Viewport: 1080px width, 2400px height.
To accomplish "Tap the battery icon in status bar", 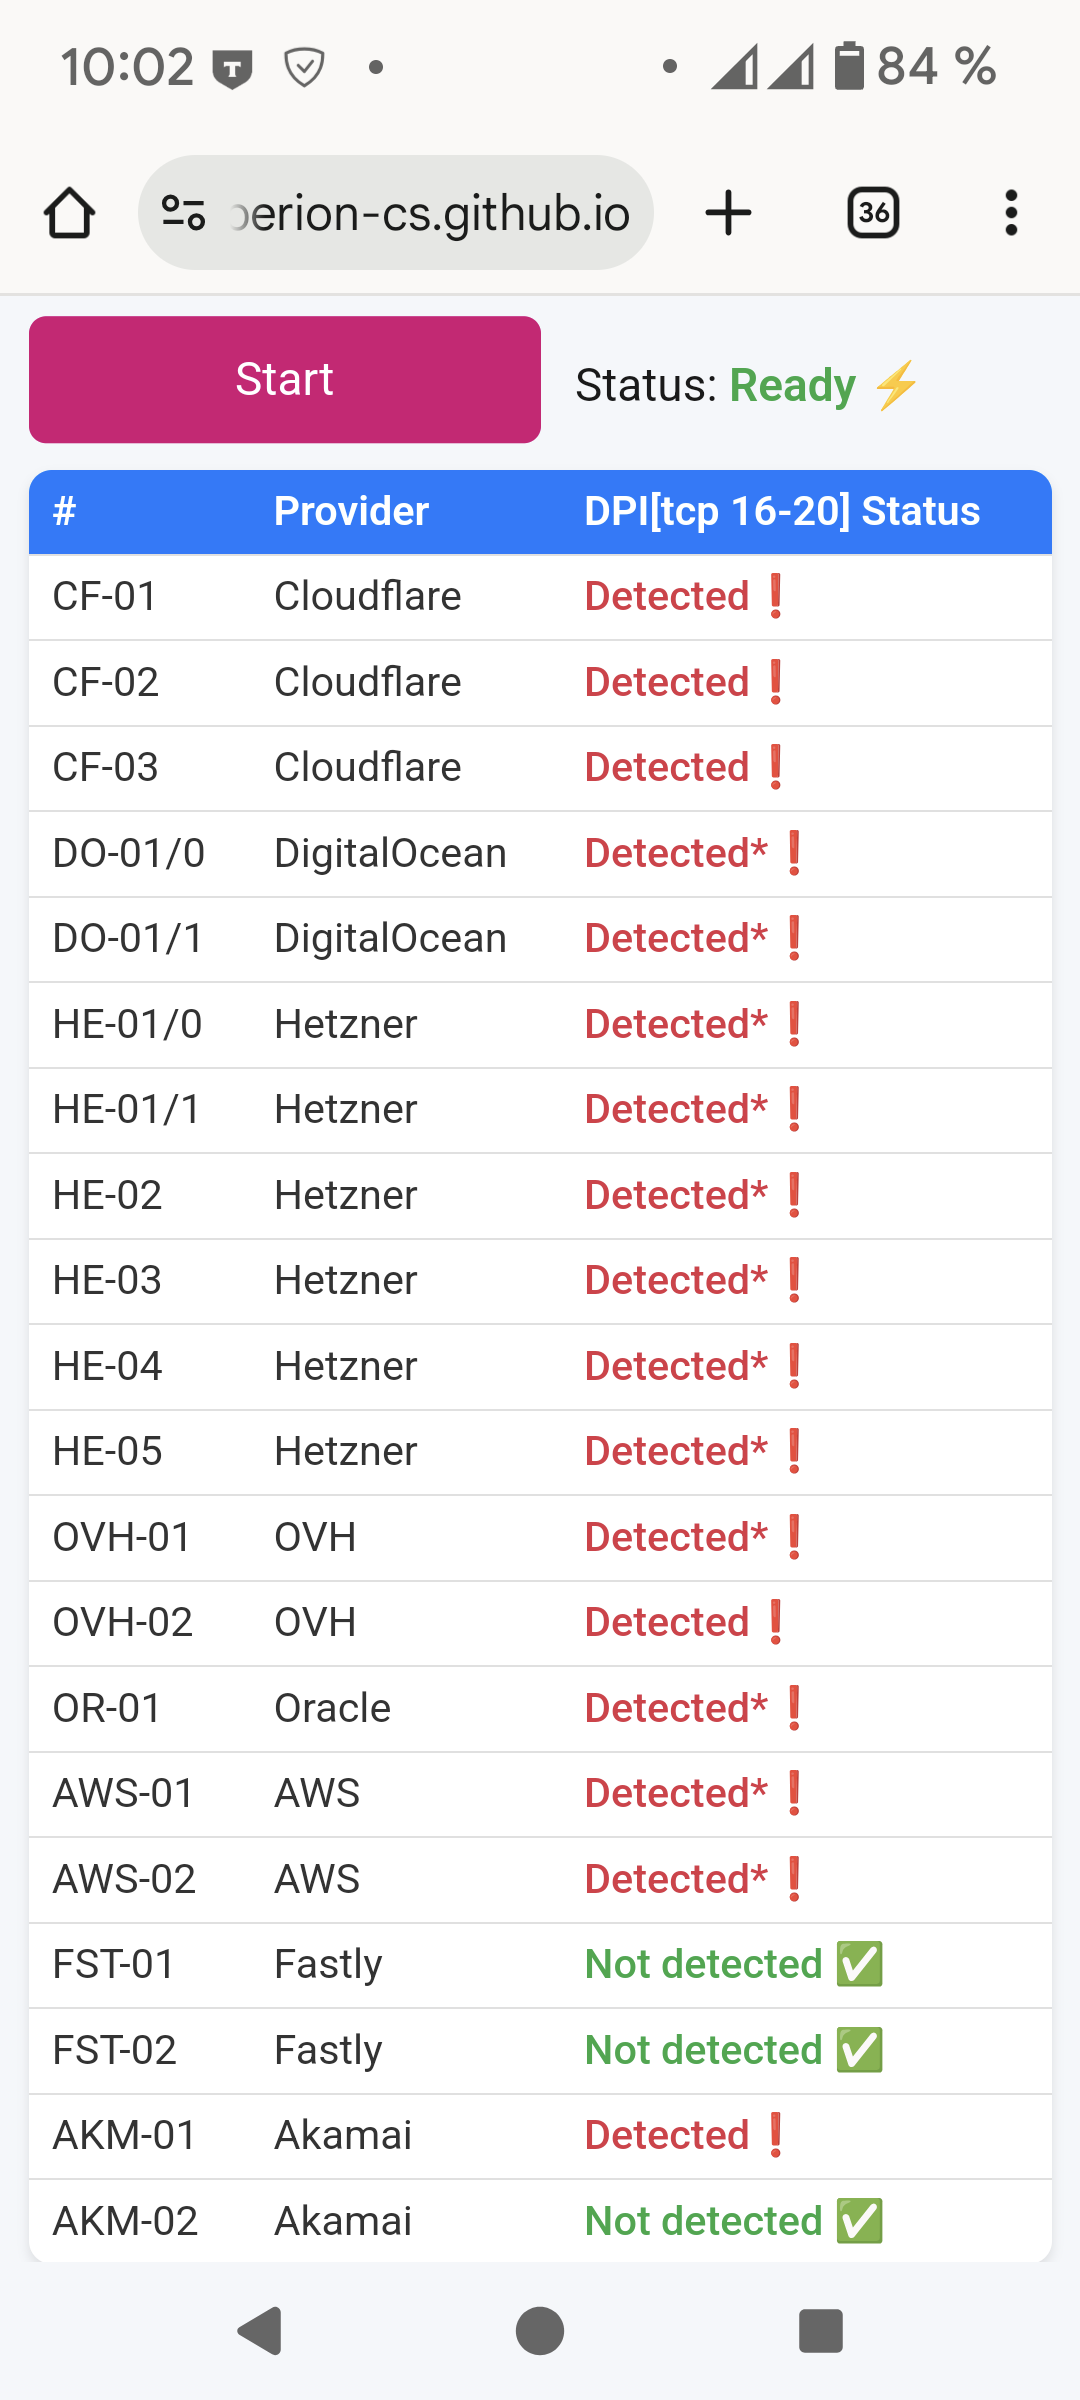I will click(849, 67).
